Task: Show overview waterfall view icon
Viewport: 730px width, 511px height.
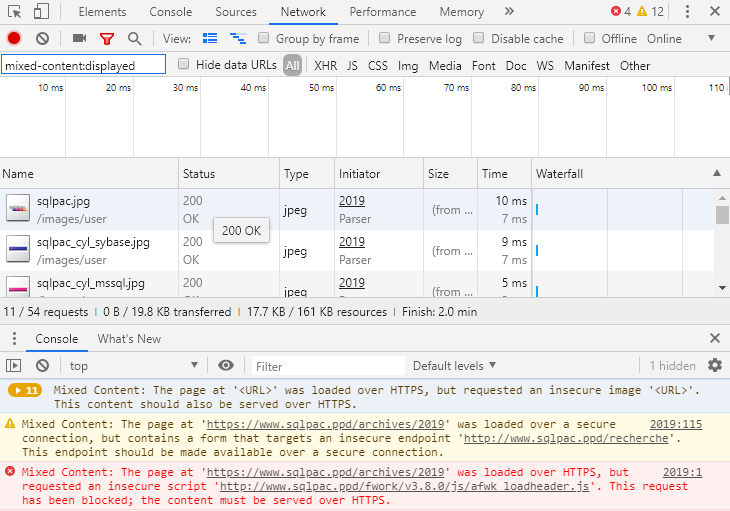Action: coord(238,38)
